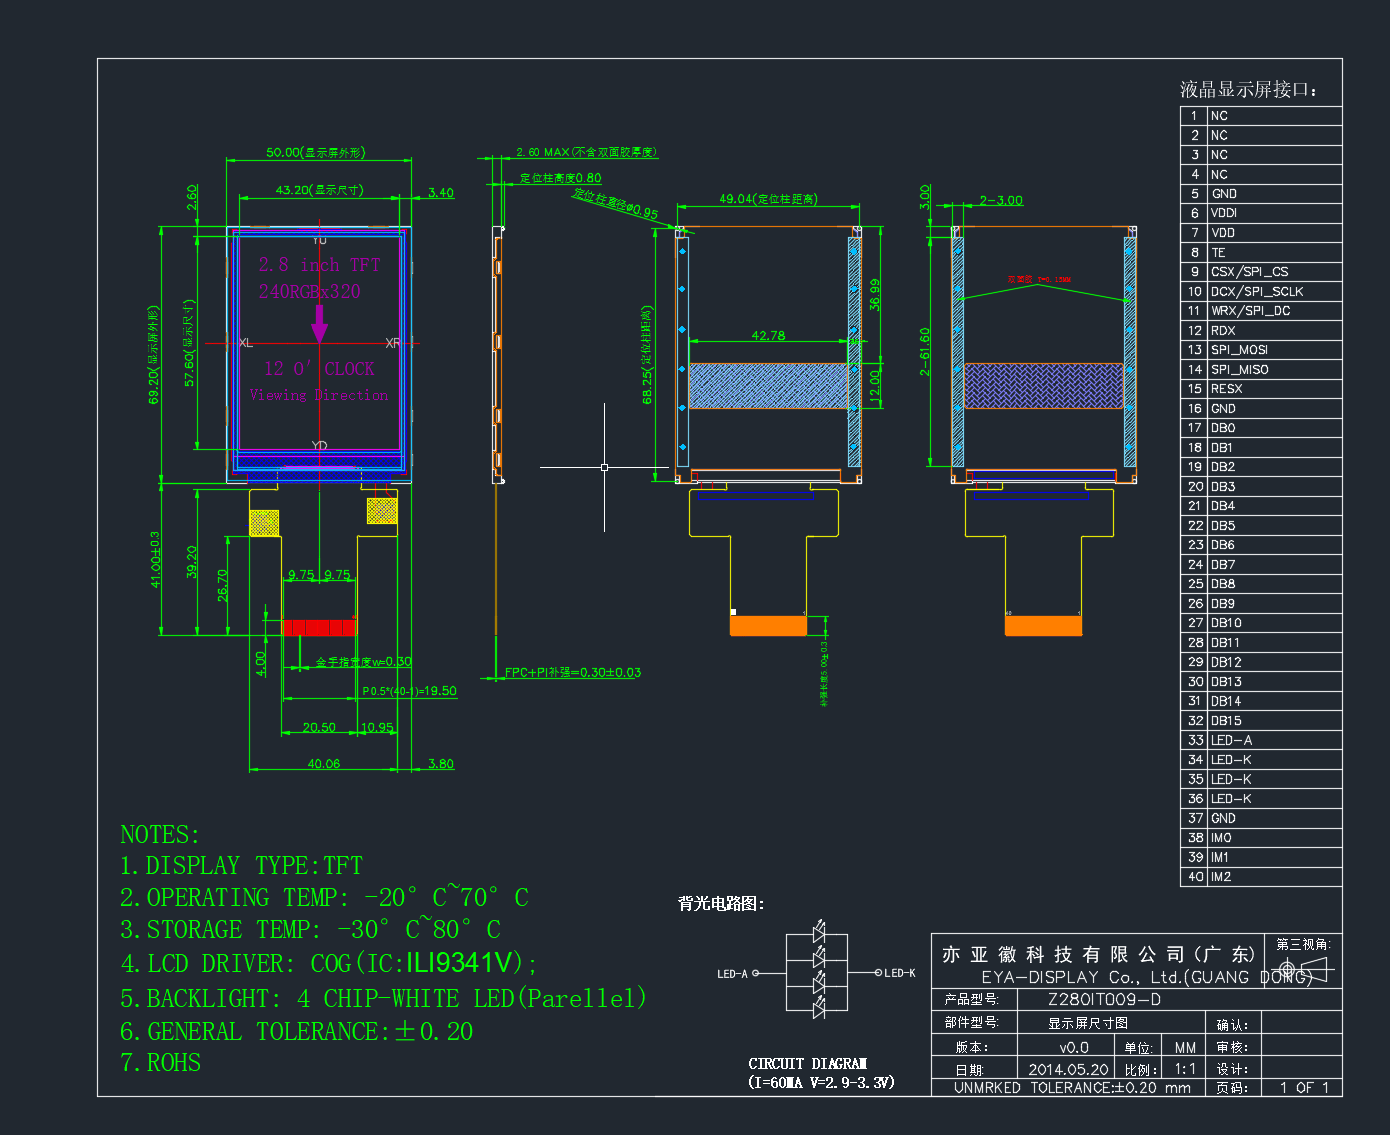Select the 40.06 dimension below the FPC

[323, 764]
